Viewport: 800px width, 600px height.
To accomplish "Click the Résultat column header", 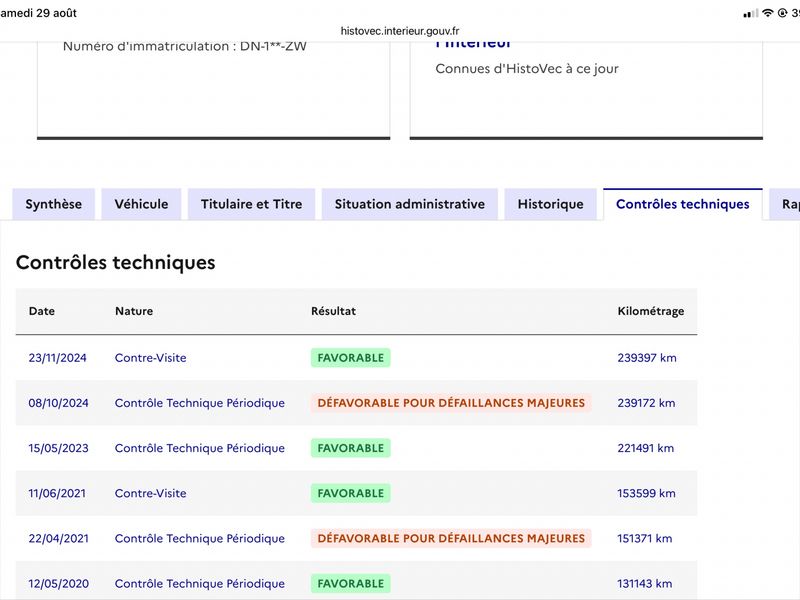I will click(334, 311).
